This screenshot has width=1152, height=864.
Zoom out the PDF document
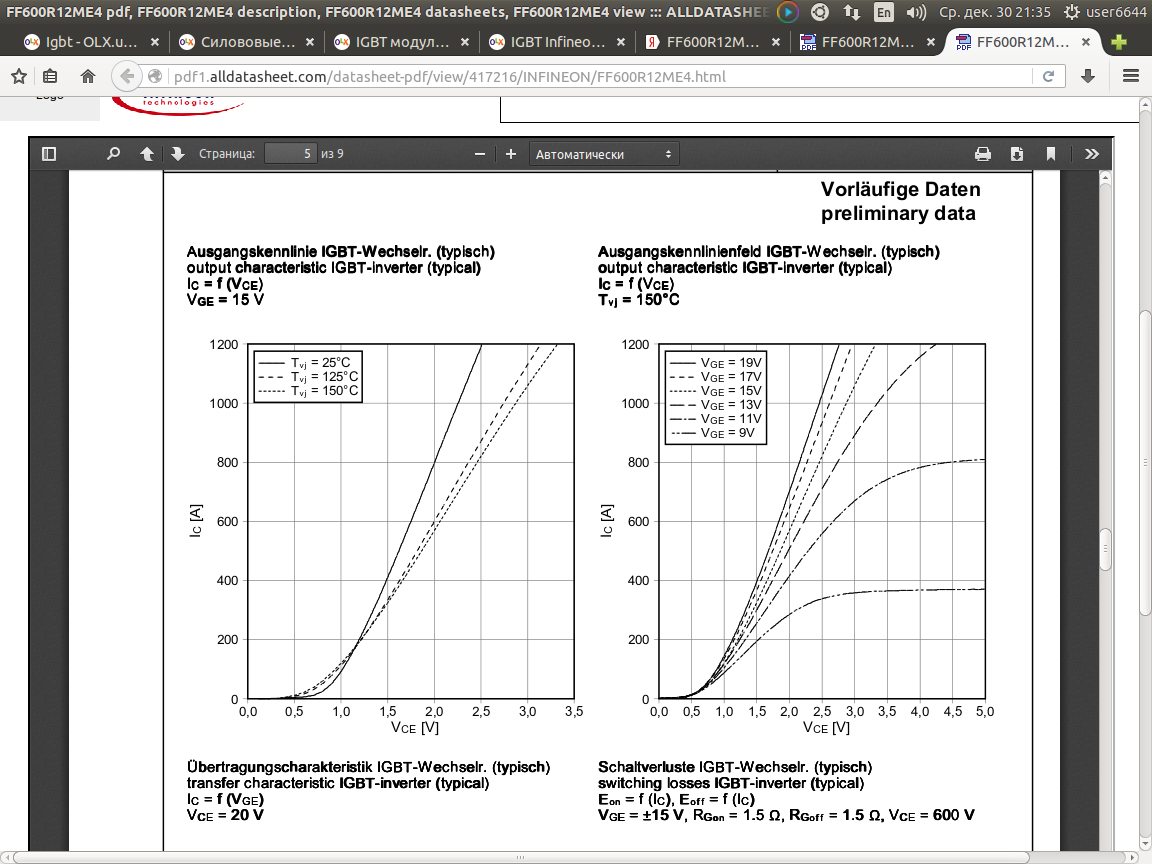pos(480,154)
